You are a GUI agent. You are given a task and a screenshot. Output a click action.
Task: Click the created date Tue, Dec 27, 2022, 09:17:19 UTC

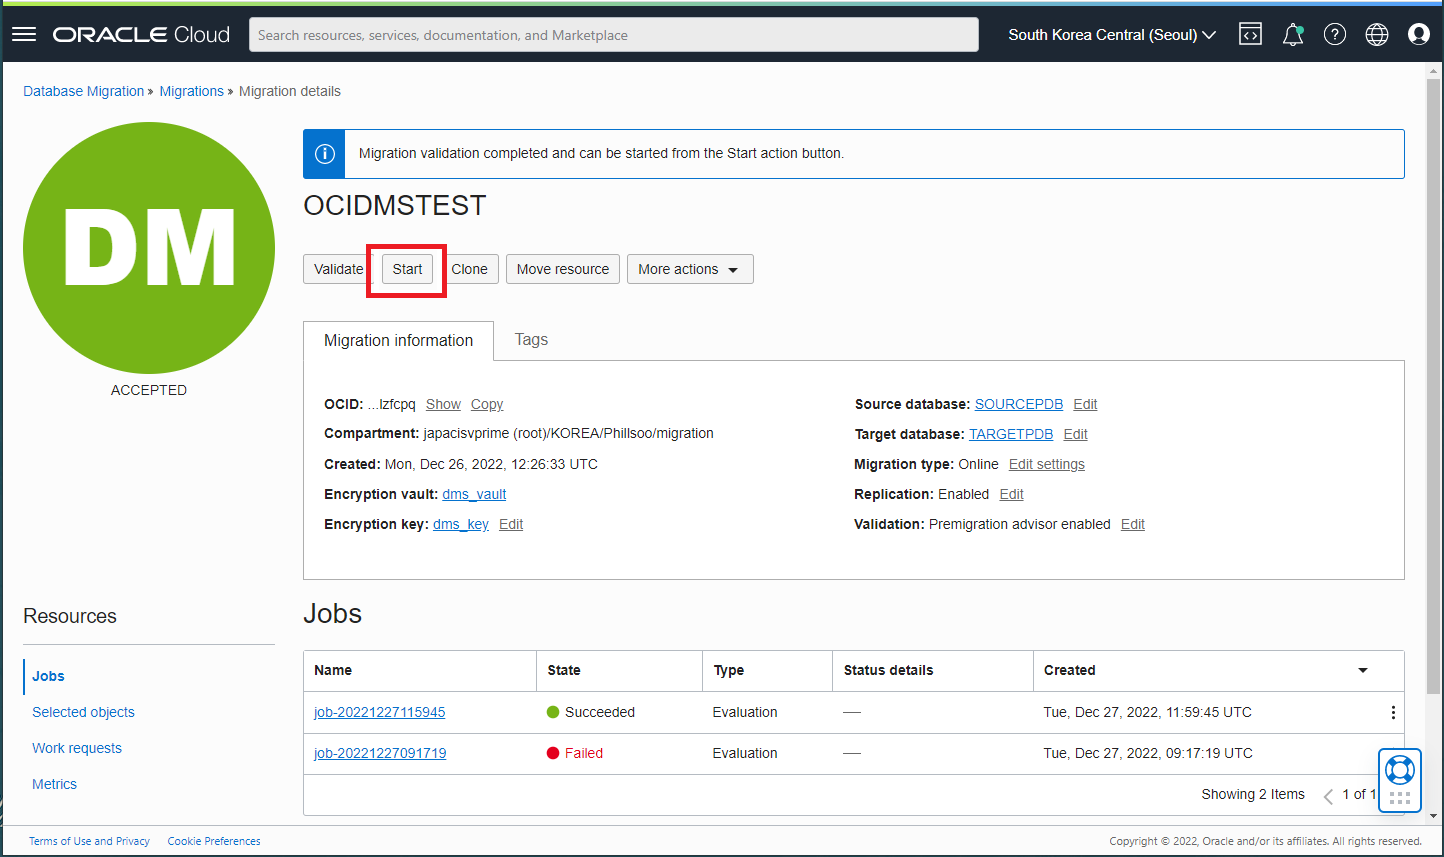coord(1148,753)
